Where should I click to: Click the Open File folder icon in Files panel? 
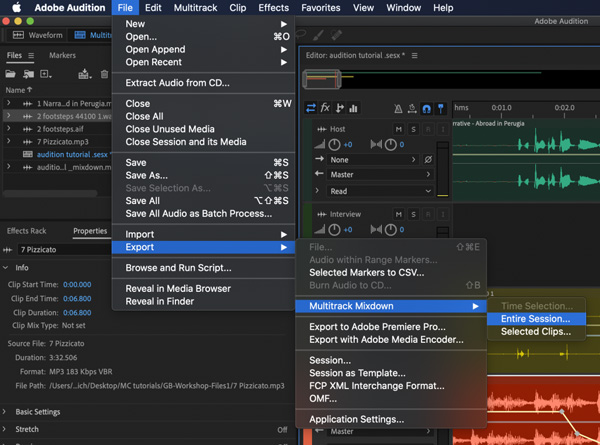pyautogui.click(x=10, y=74)
